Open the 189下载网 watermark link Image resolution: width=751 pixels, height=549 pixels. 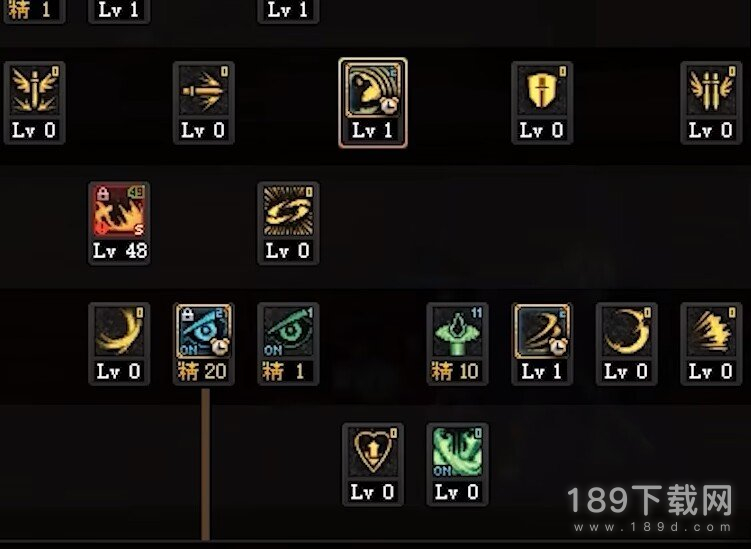click(650, 508)
